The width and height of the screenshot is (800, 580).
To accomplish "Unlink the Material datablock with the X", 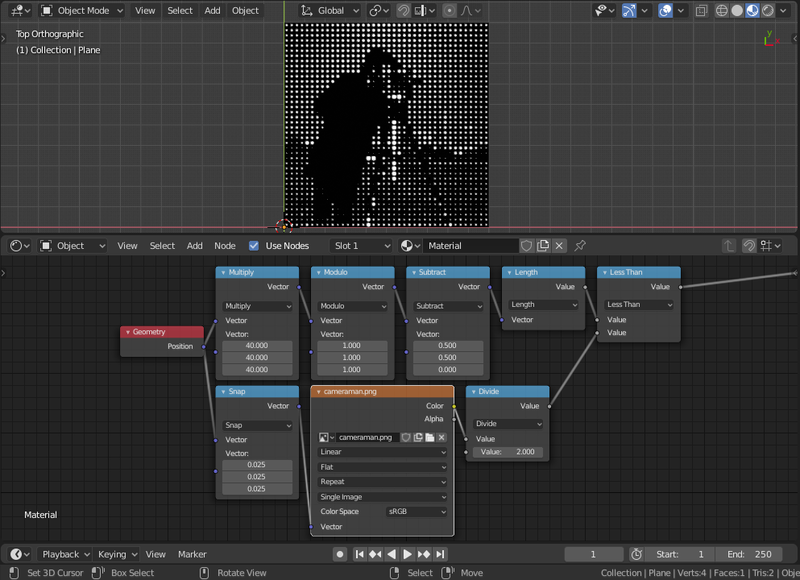I will click(x=559, y=245).
